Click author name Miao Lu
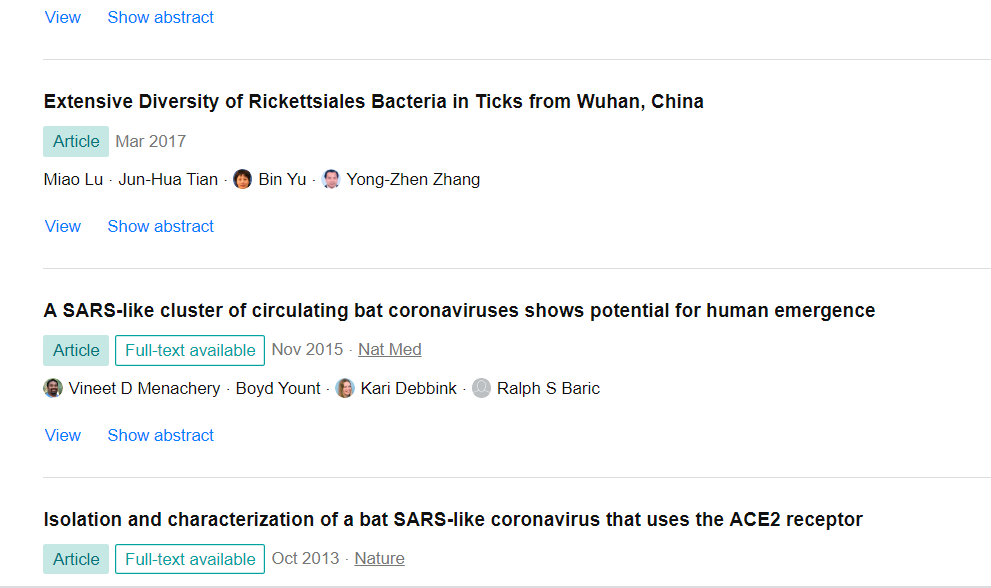This screenshot has height=588, width=991. pyautogui.click(x=73, y=180)
